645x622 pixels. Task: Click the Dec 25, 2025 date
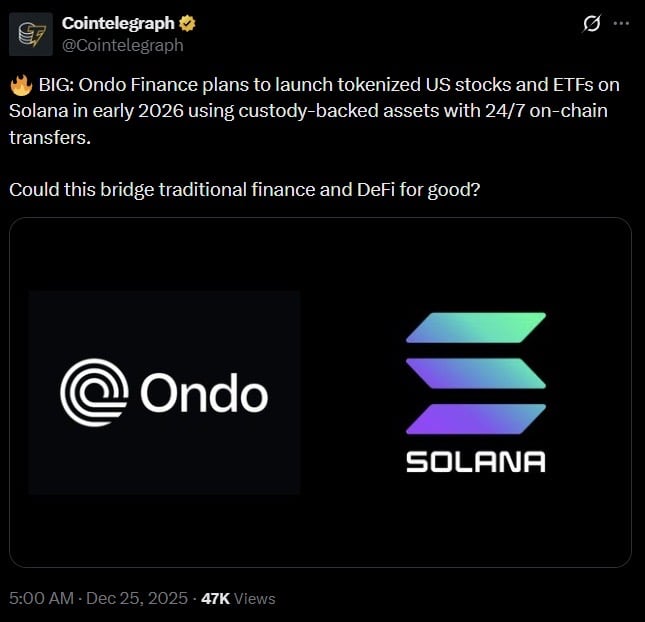click(137, 598)
